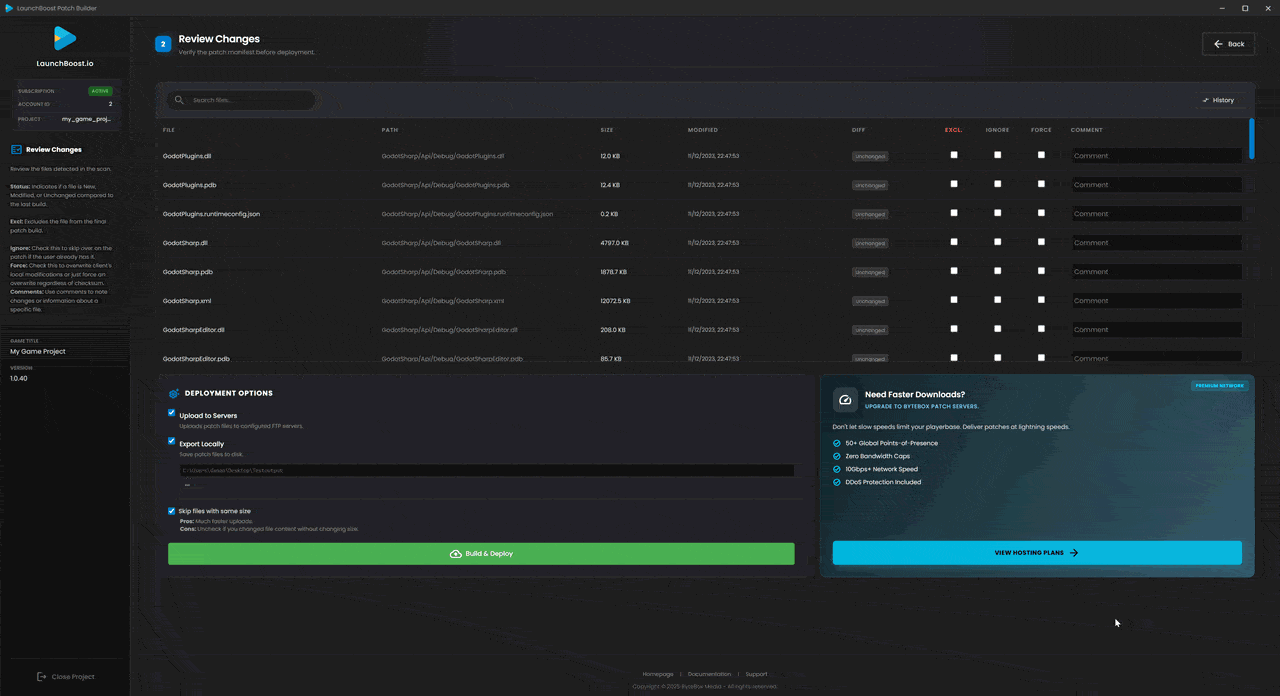Image resolution: width=1280 pixels, height=696 pixels.
Task: Go back with the Back button
Action: [1228, 44]
